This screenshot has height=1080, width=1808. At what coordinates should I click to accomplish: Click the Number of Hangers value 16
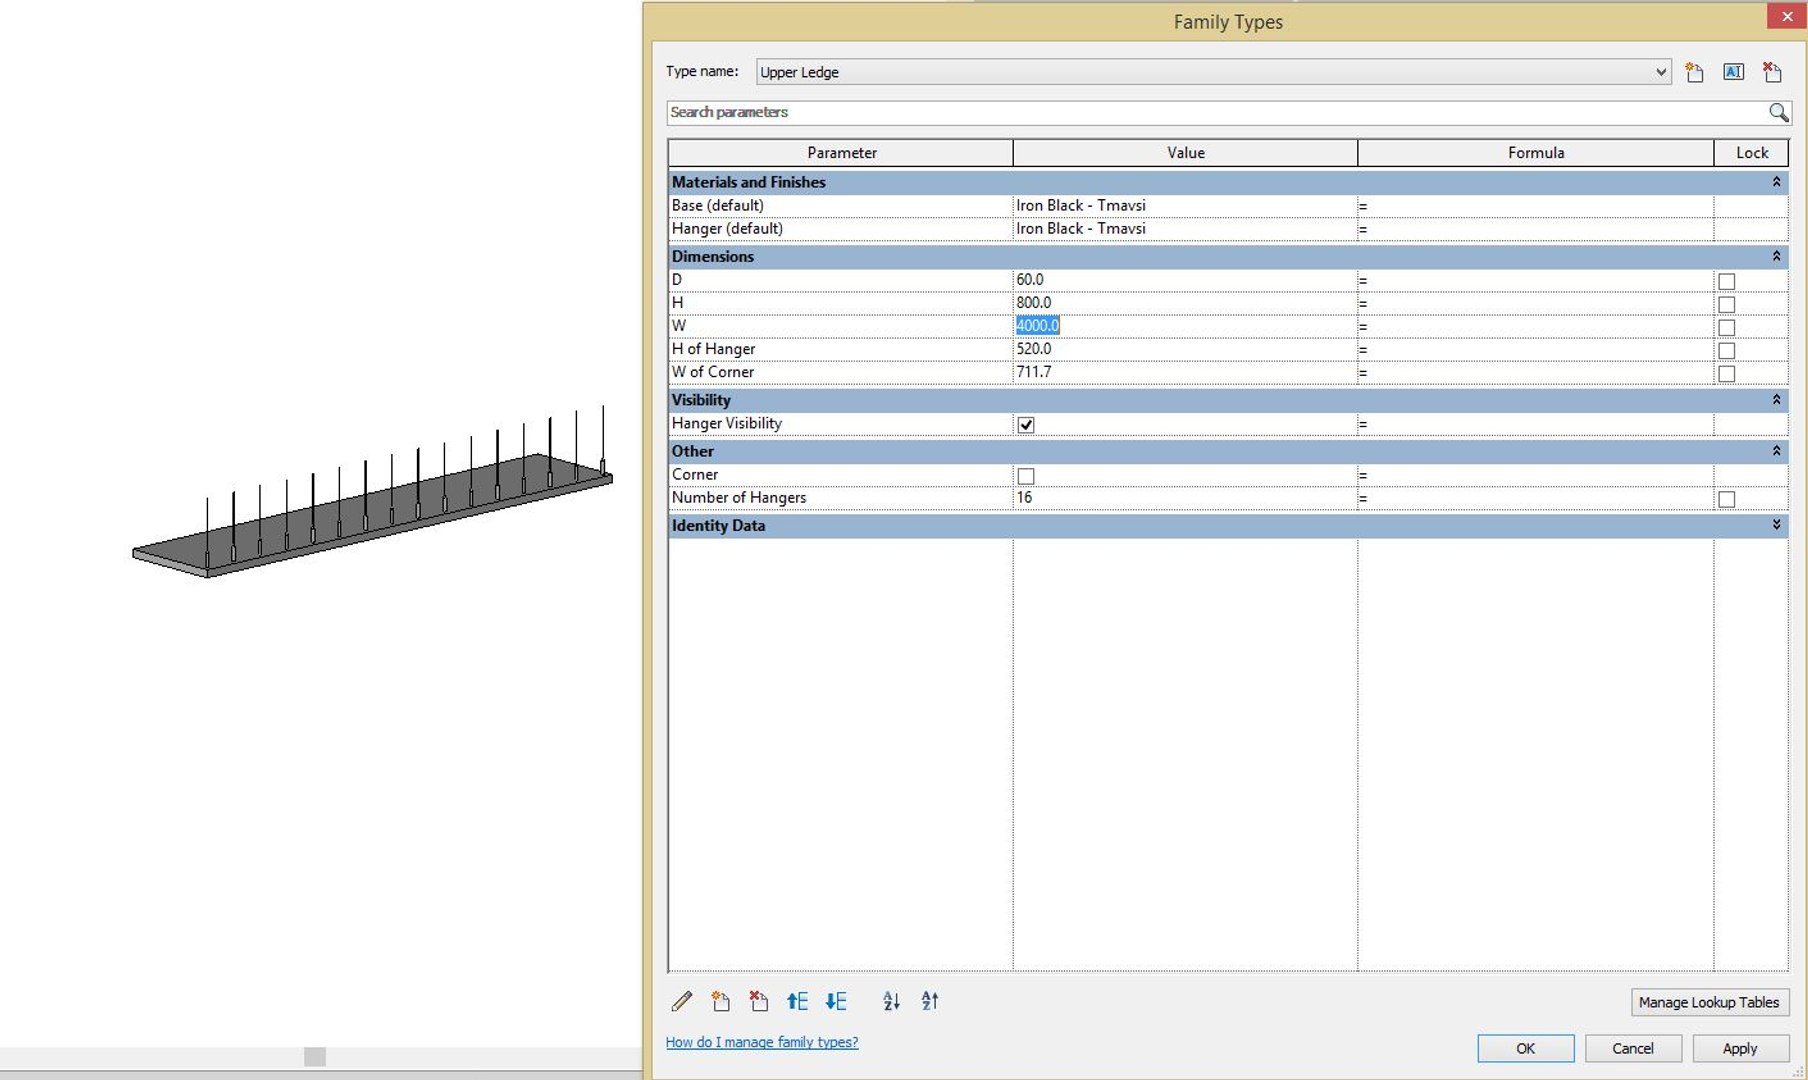[x=1185, y=498]
